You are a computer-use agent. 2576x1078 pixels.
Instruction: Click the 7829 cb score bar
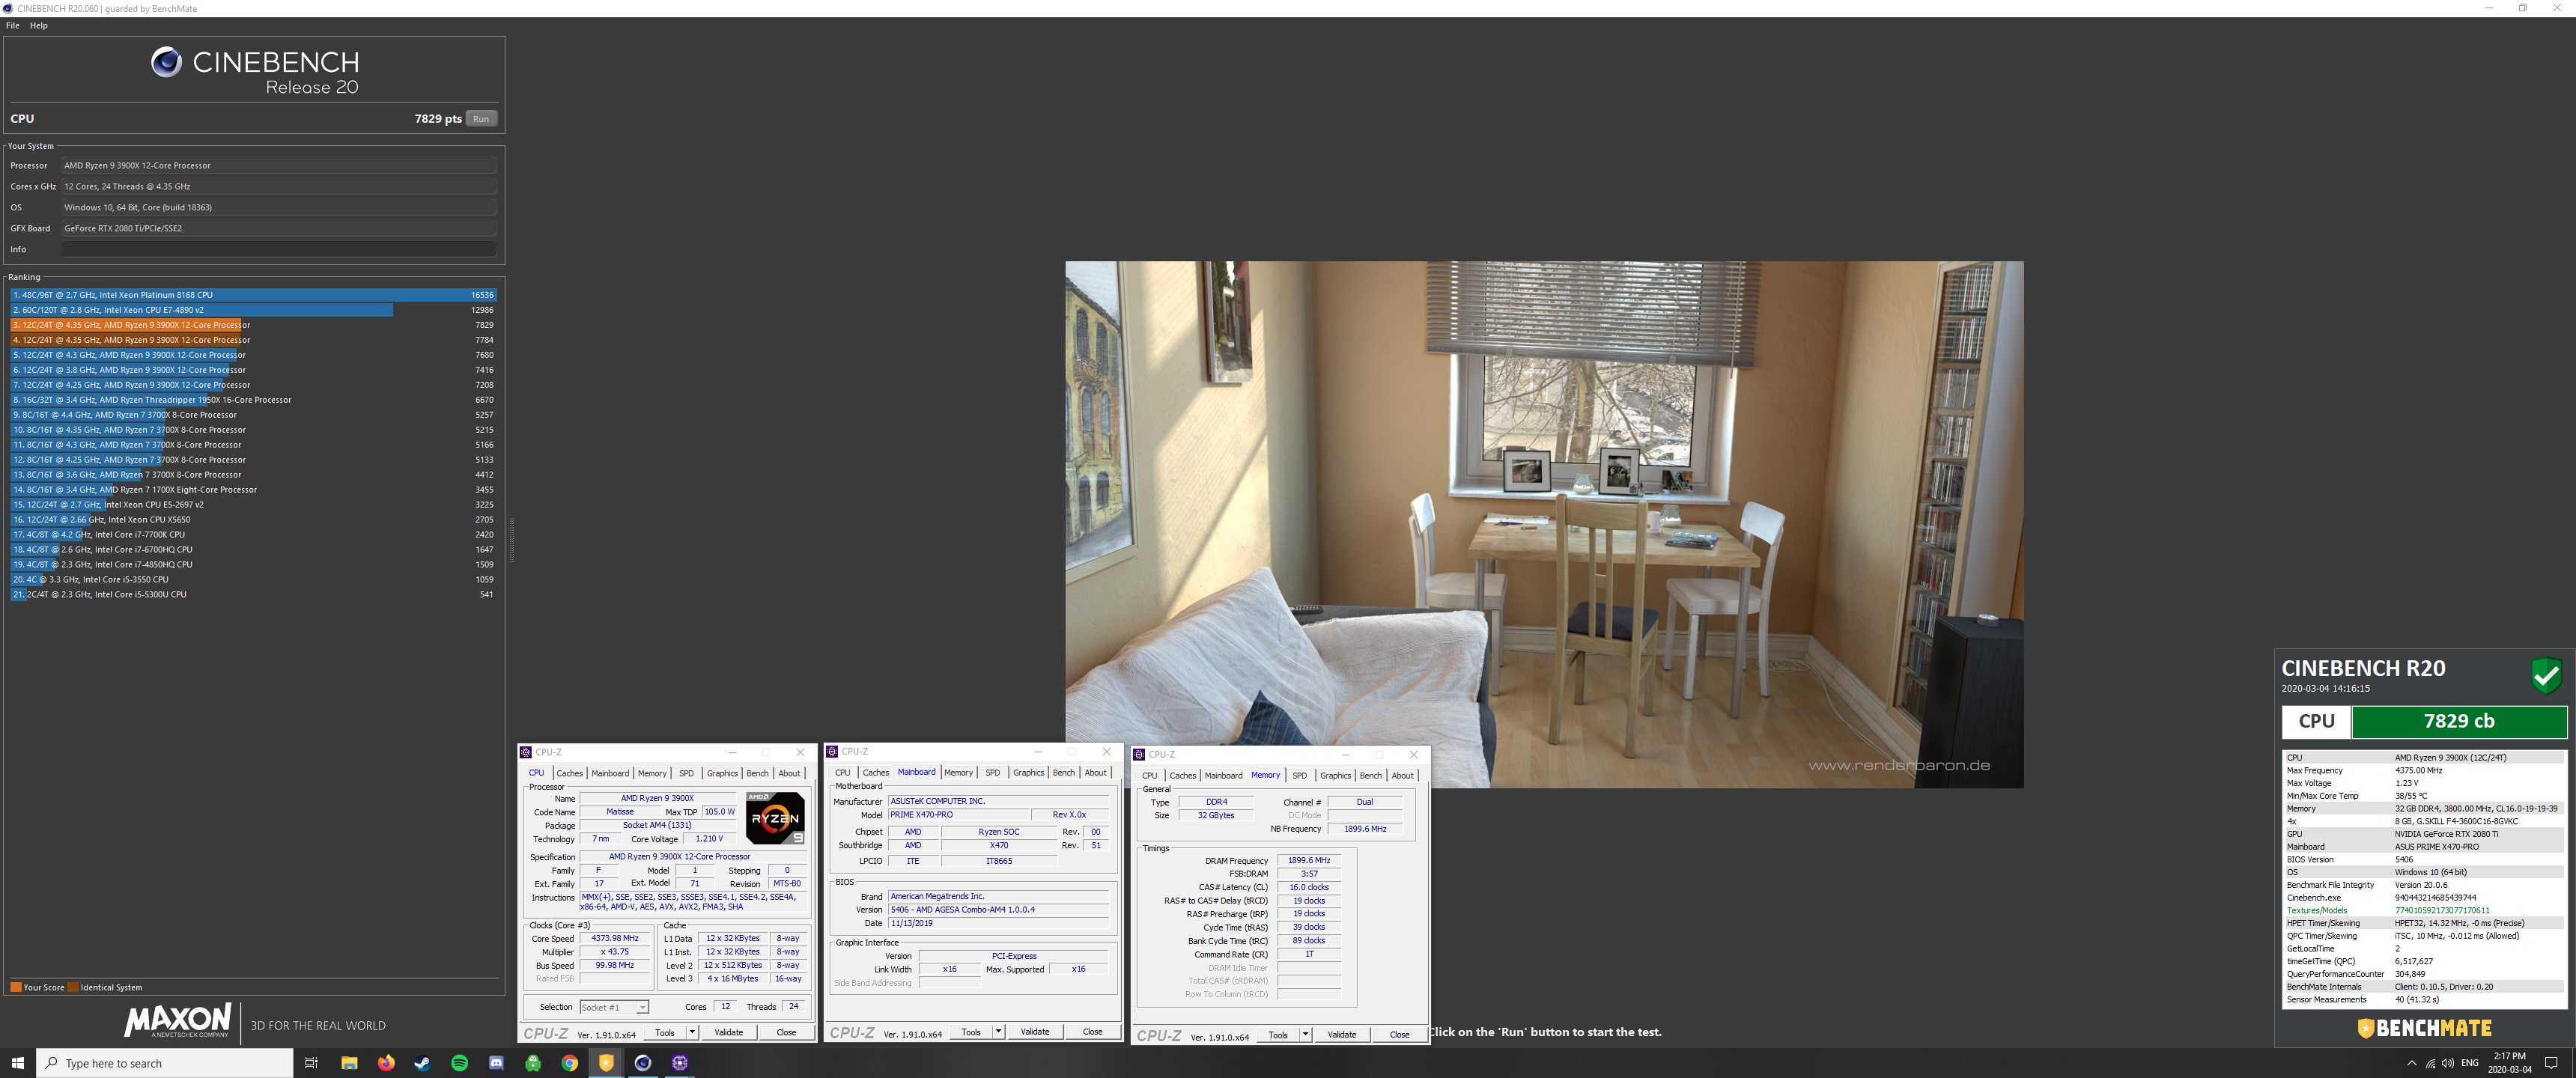coord(2459,721)
